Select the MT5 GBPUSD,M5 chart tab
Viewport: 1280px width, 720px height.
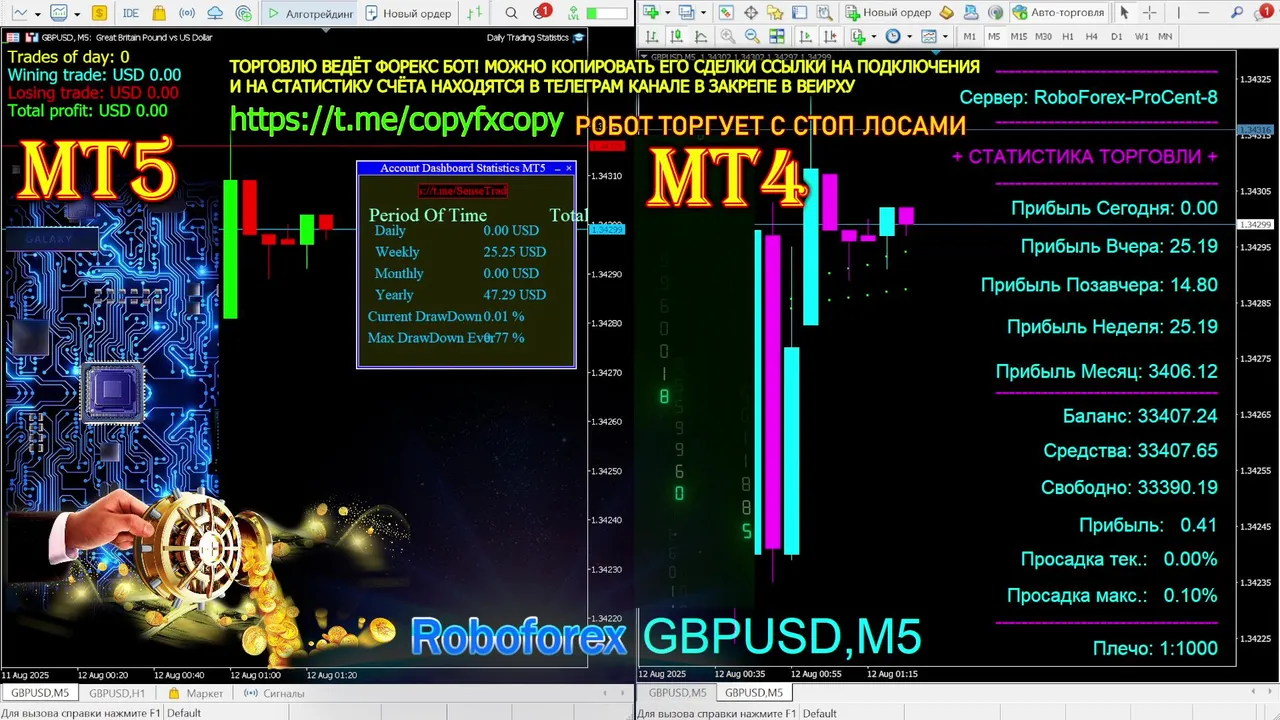(x=40, y=693)
